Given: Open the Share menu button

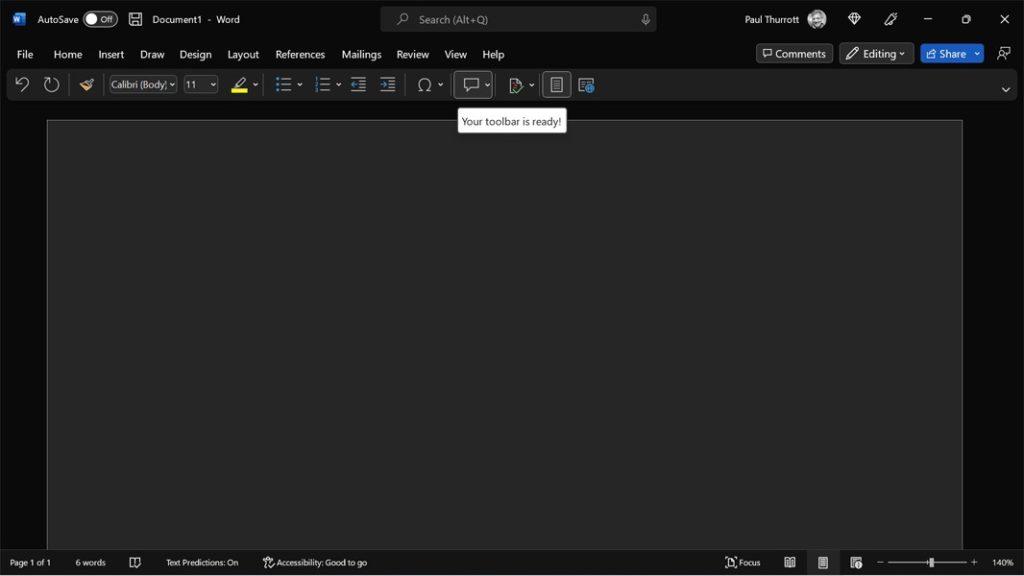Looking at the screenshot, I should [951, 53].
